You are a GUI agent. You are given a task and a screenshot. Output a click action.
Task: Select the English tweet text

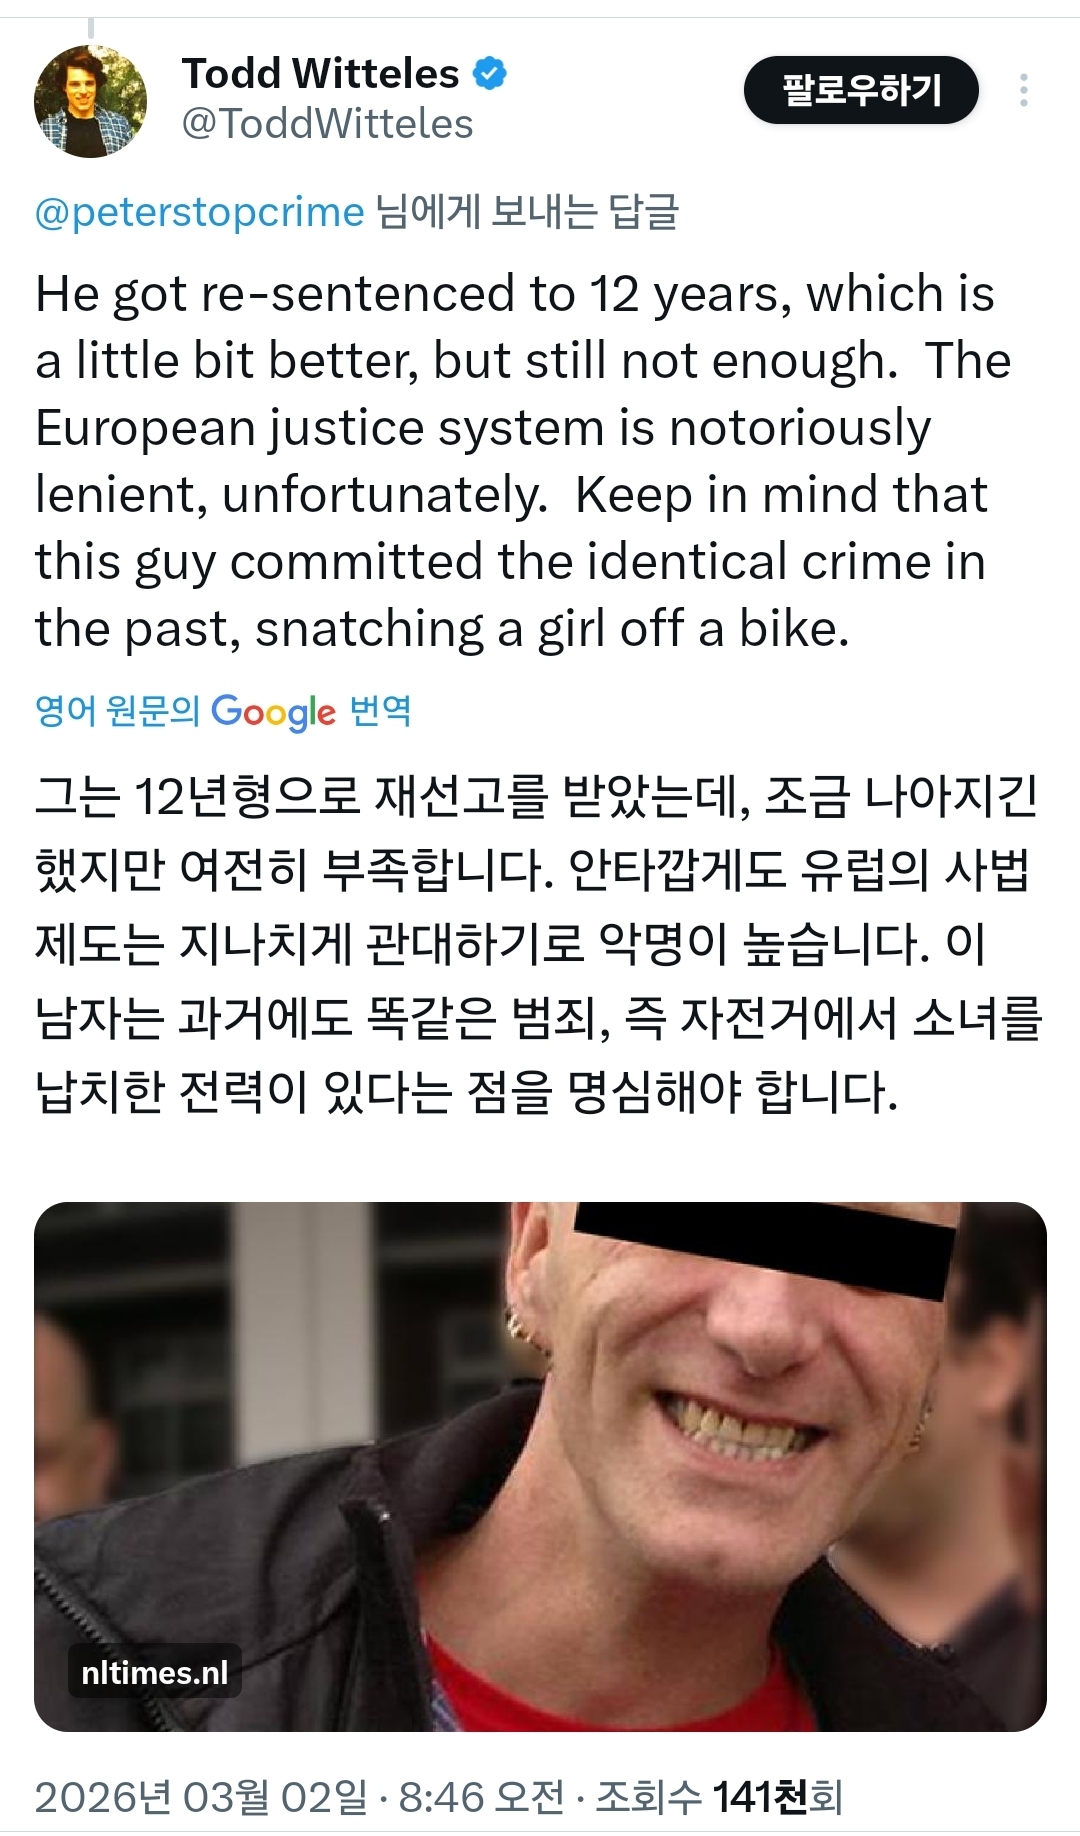(523, 461)
